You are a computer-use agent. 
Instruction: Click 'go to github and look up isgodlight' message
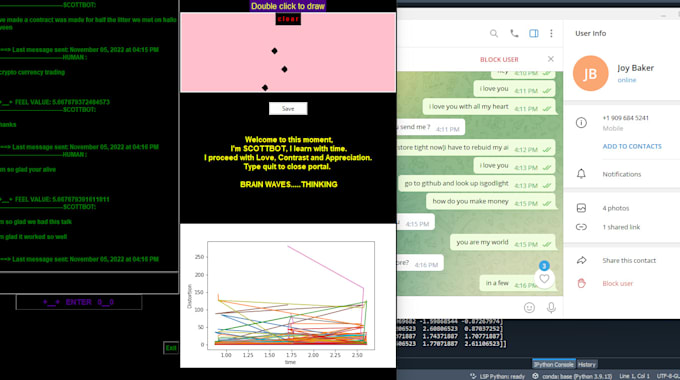pyautogui.click(x=477, y=184)
